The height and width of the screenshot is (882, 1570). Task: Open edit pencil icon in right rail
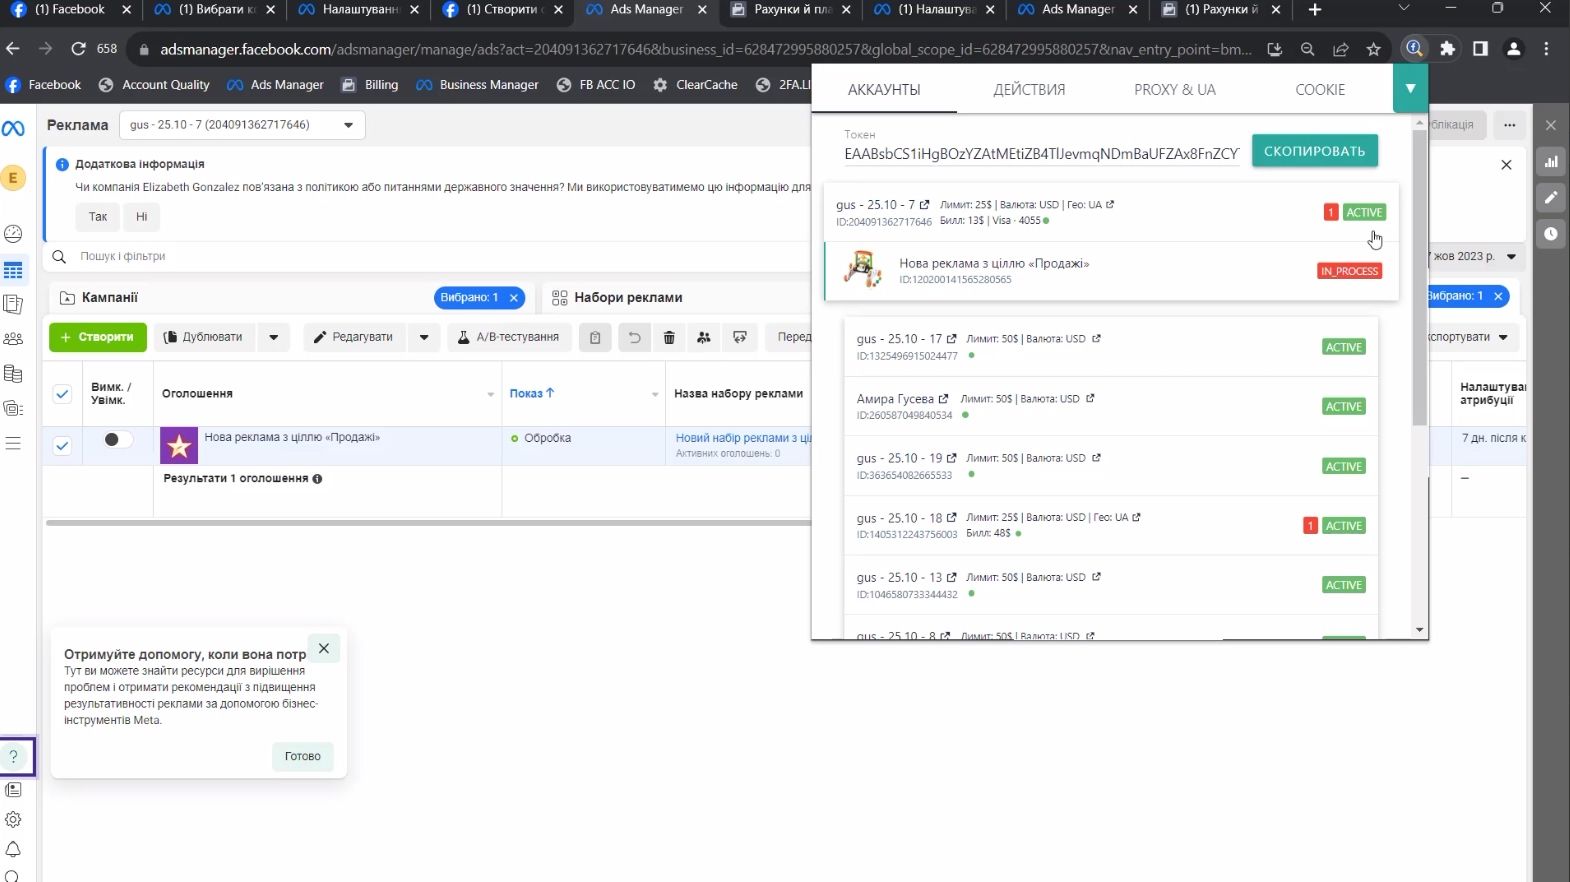1551,197
